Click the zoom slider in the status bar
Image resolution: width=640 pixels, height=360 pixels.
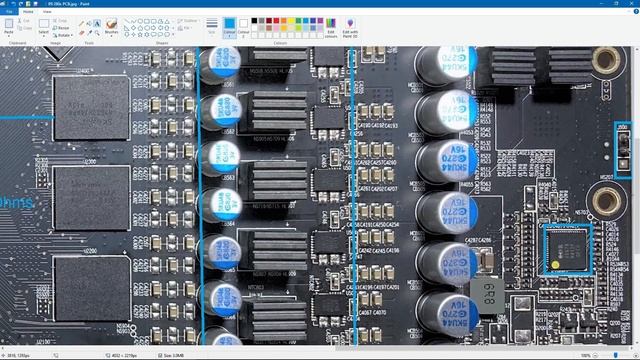pos(616,356)
